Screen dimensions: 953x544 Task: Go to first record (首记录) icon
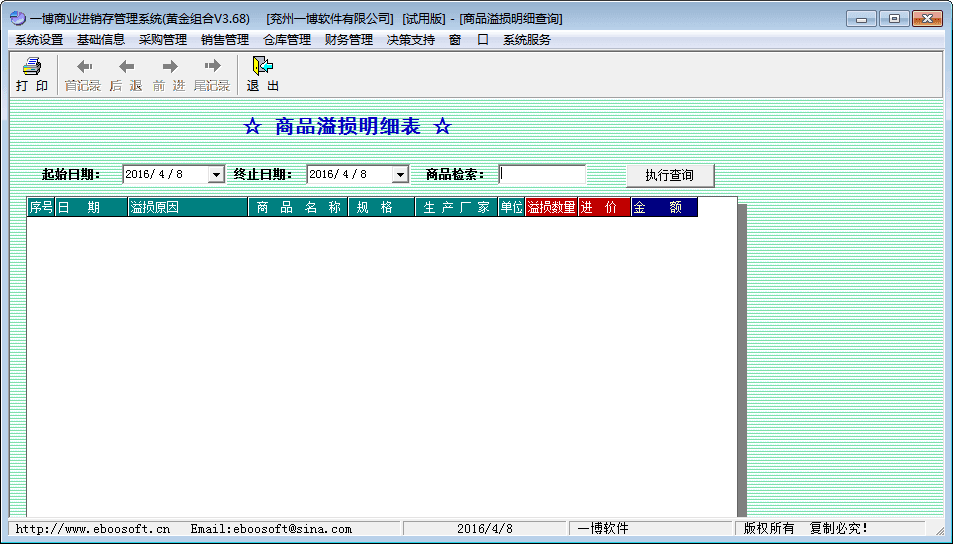click(83, 67)
